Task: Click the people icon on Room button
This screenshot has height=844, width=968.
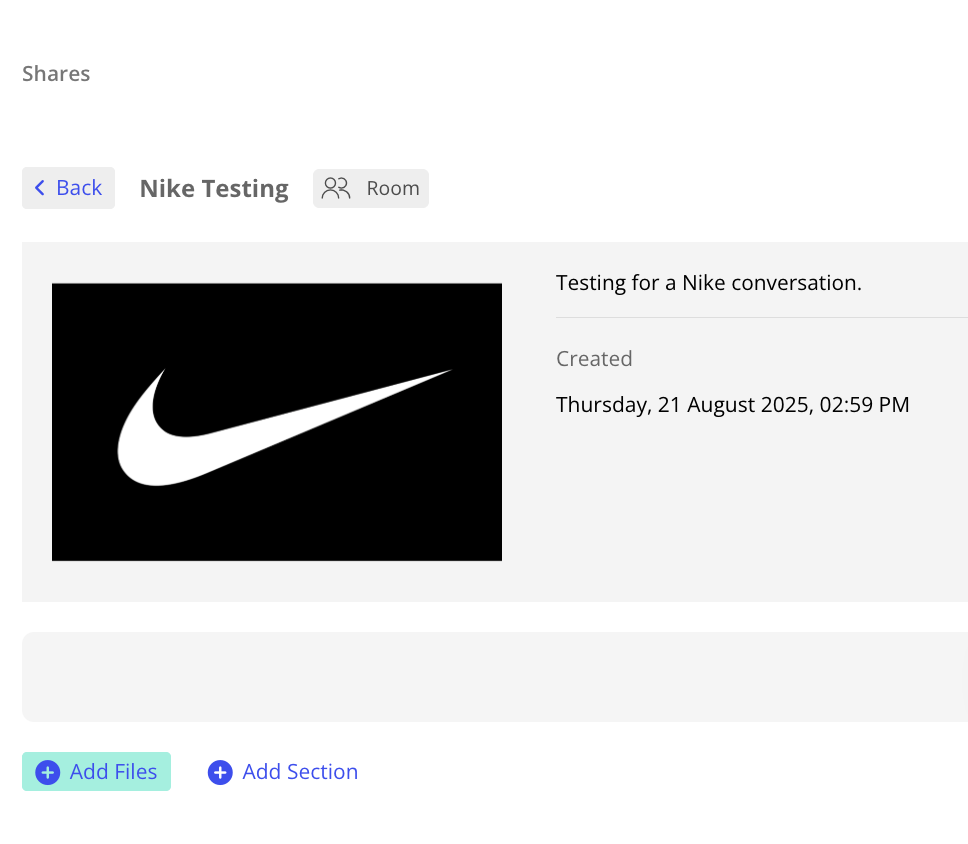Action: point(335,188)
